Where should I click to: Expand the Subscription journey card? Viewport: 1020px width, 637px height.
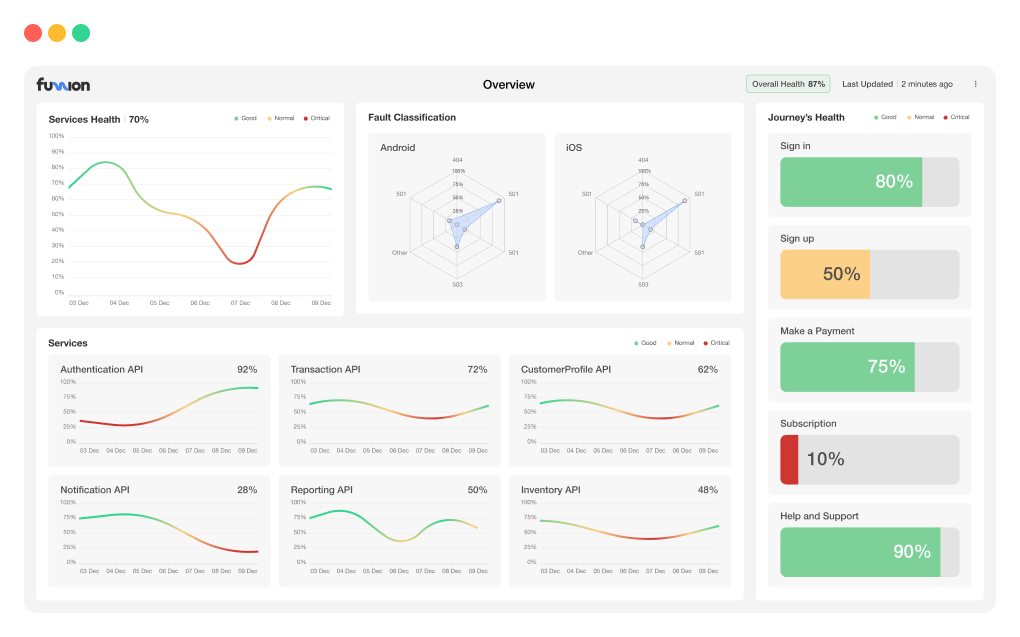click(x=868, y=452)
